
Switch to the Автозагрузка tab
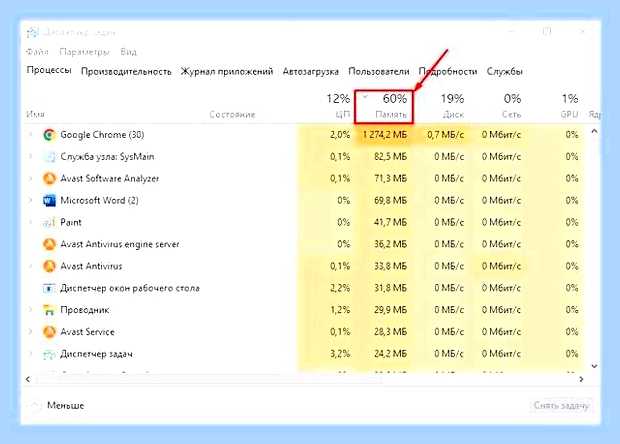coord(311,72)
